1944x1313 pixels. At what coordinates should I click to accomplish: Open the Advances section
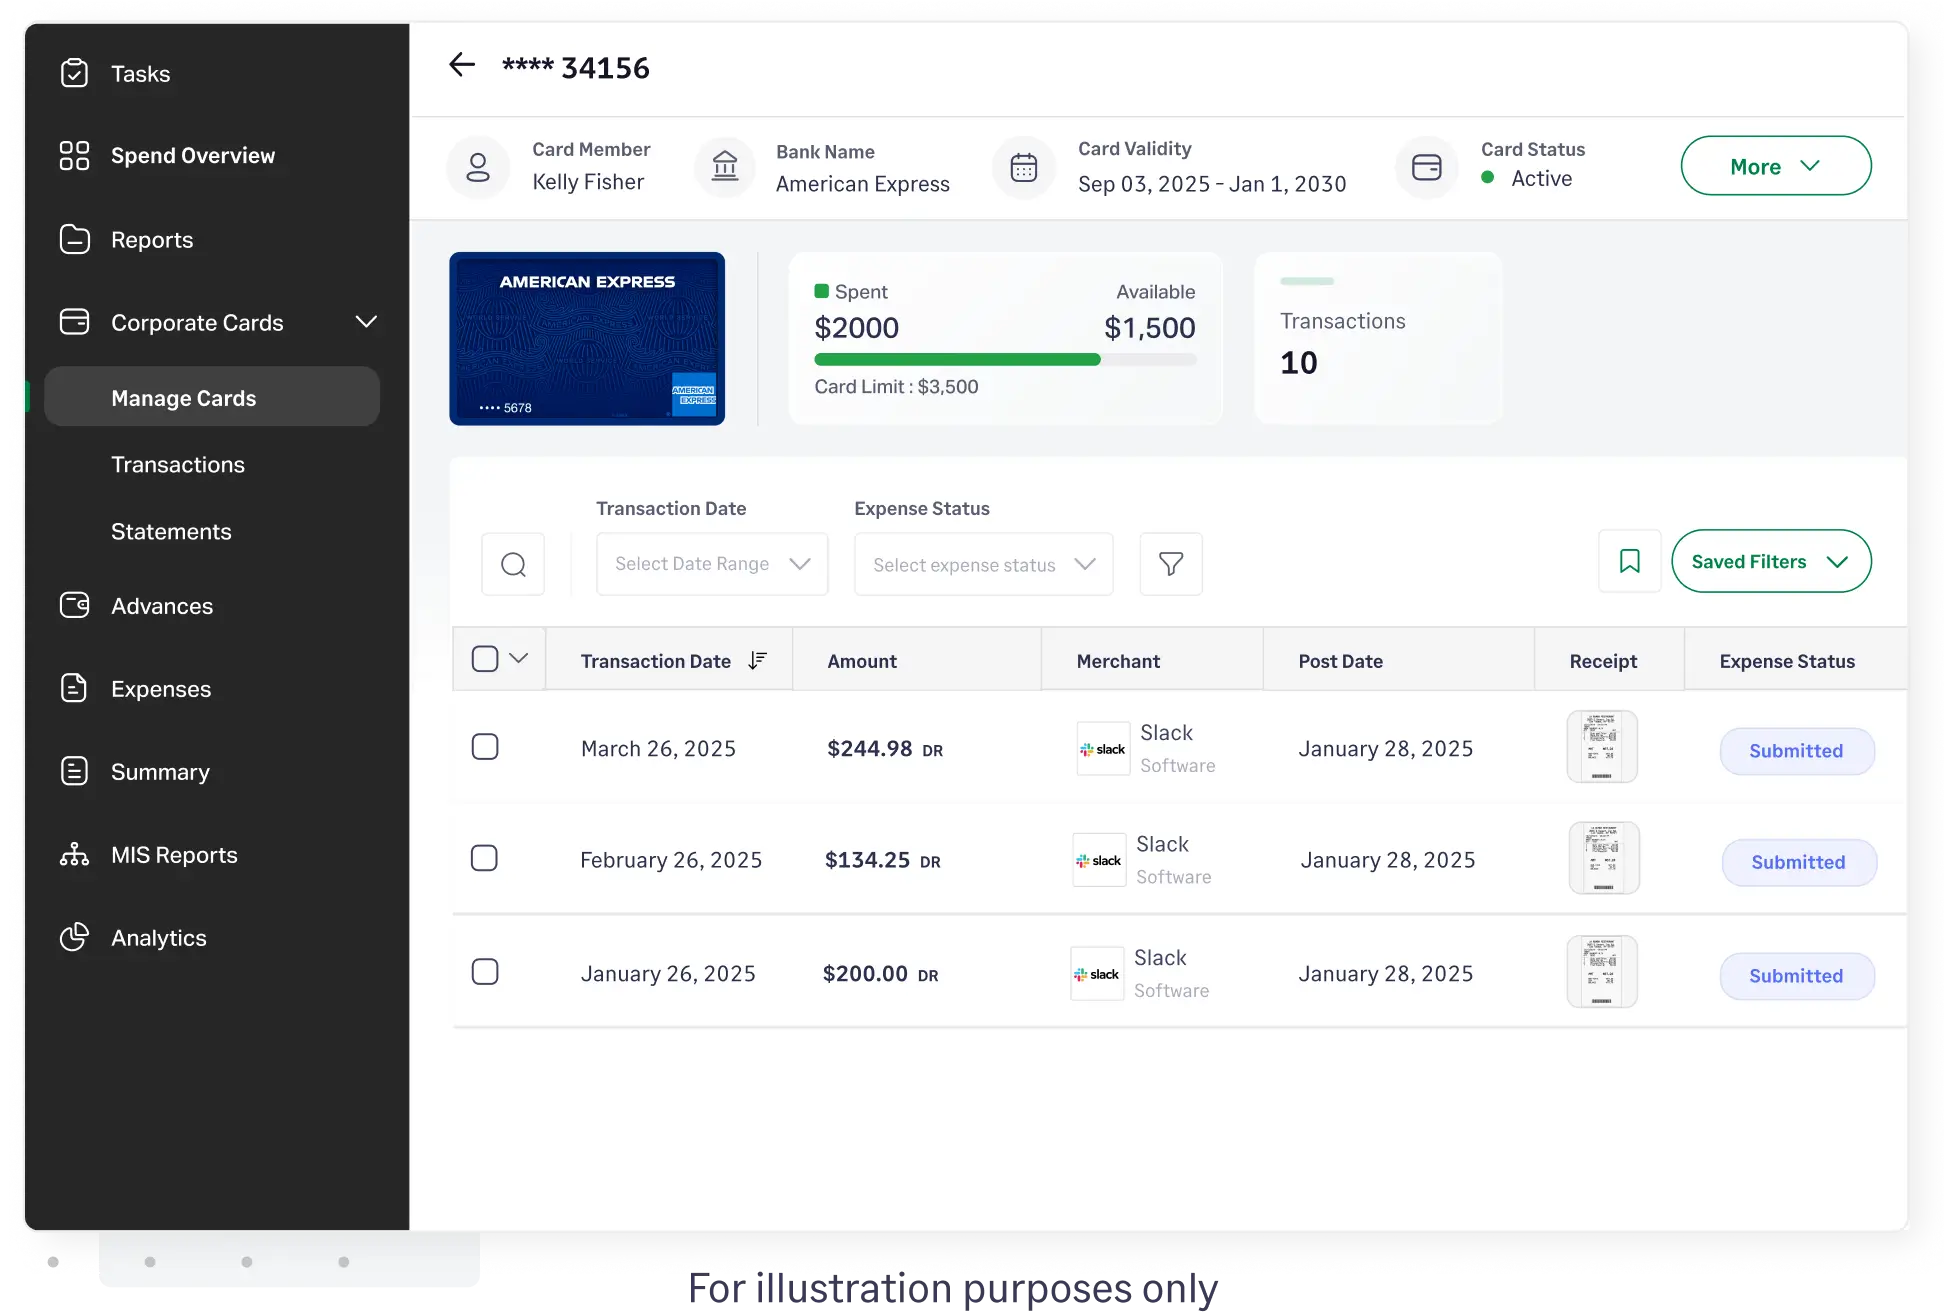coord(161,605)
